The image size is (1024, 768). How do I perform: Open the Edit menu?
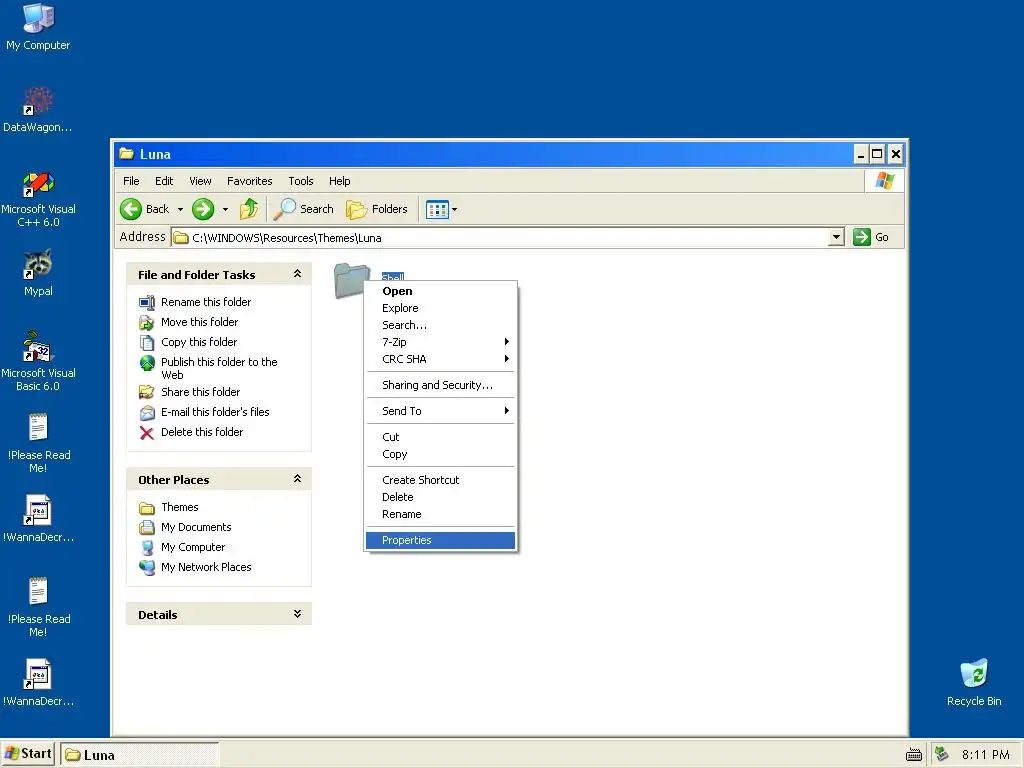[x=164, y=181]
